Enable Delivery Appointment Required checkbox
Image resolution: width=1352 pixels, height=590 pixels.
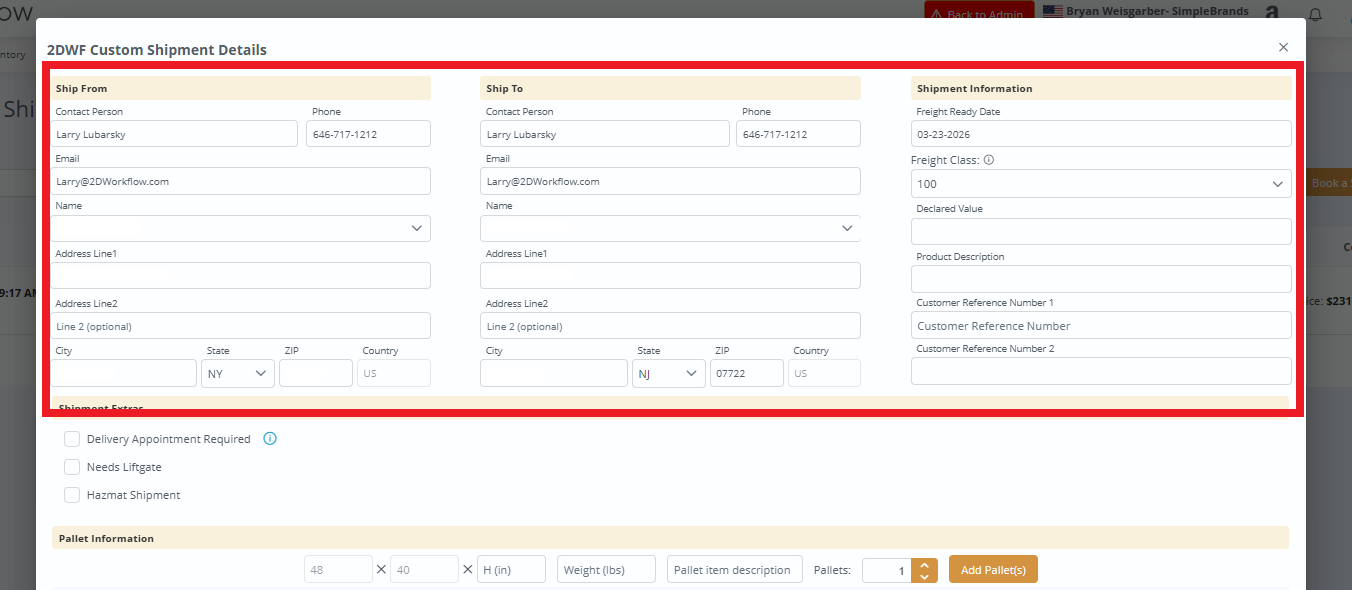pyautogui.click(x=72, y=439)
